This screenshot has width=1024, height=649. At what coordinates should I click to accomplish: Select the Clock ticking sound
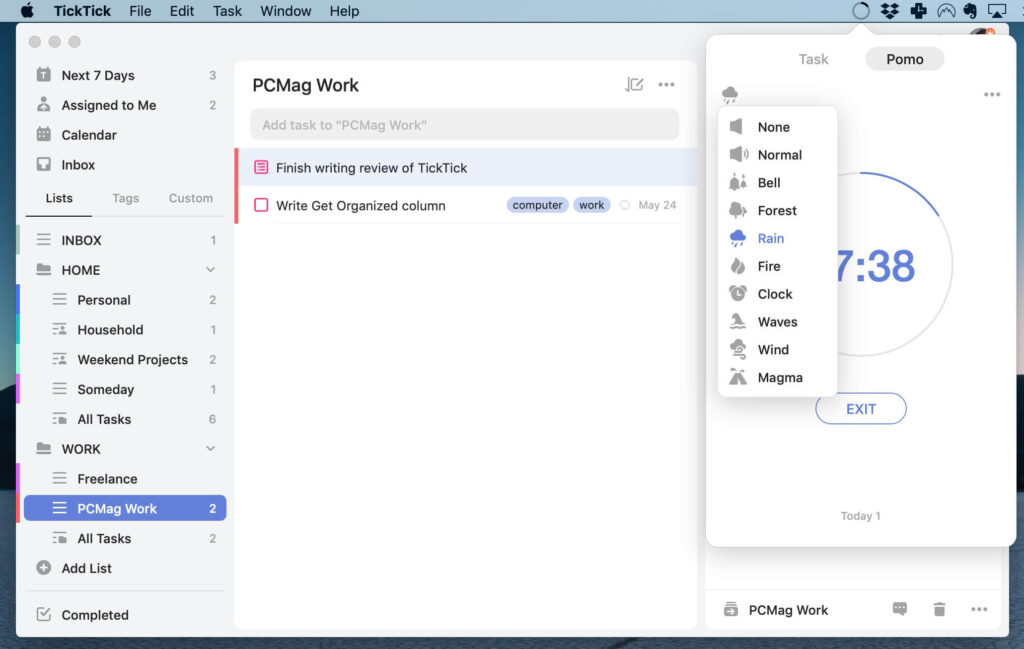(777, 294)
